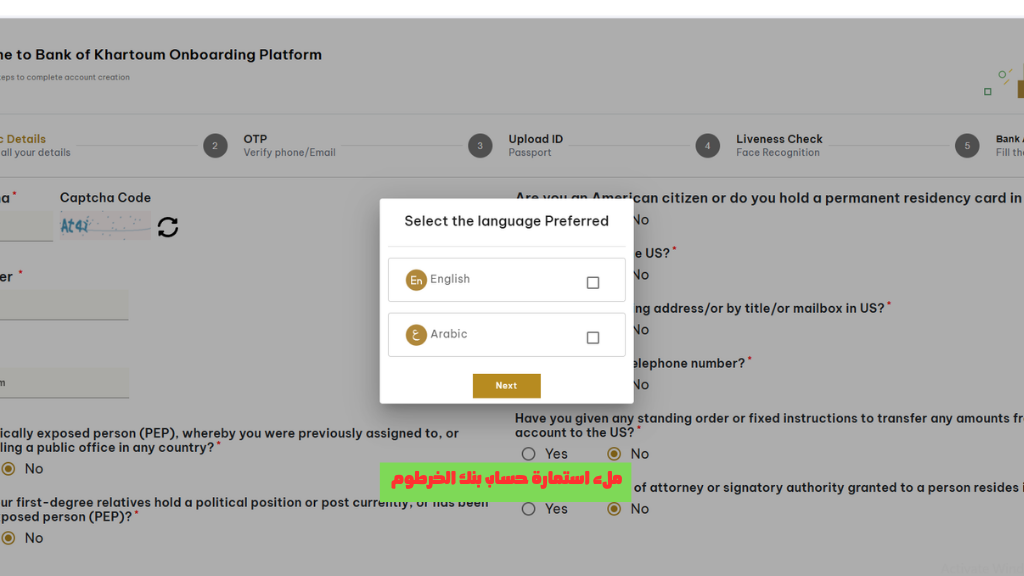Viewport: 1024px width, 576px height.
Task: Tick the English language checkbox
Action: [592, 283]
